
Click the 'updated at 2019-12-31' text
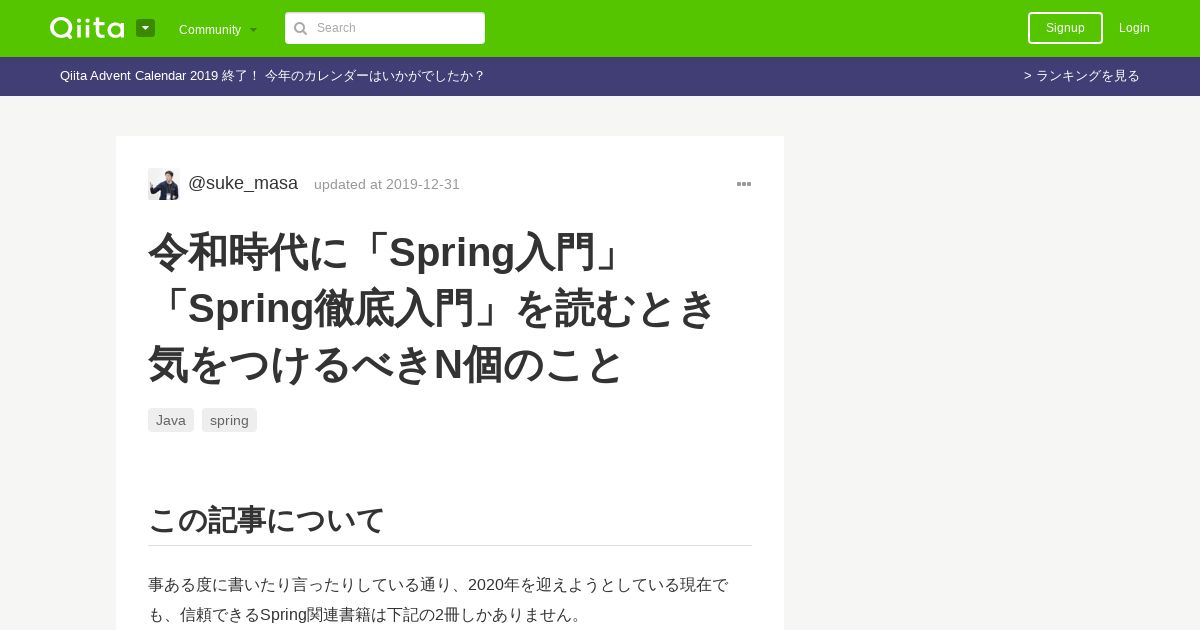point(387,184)
